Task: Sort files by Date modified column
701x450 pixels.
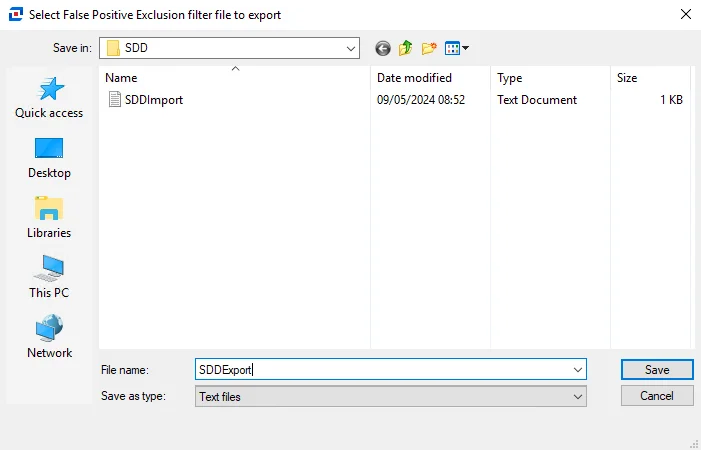Action: click(x=430, y=78)
